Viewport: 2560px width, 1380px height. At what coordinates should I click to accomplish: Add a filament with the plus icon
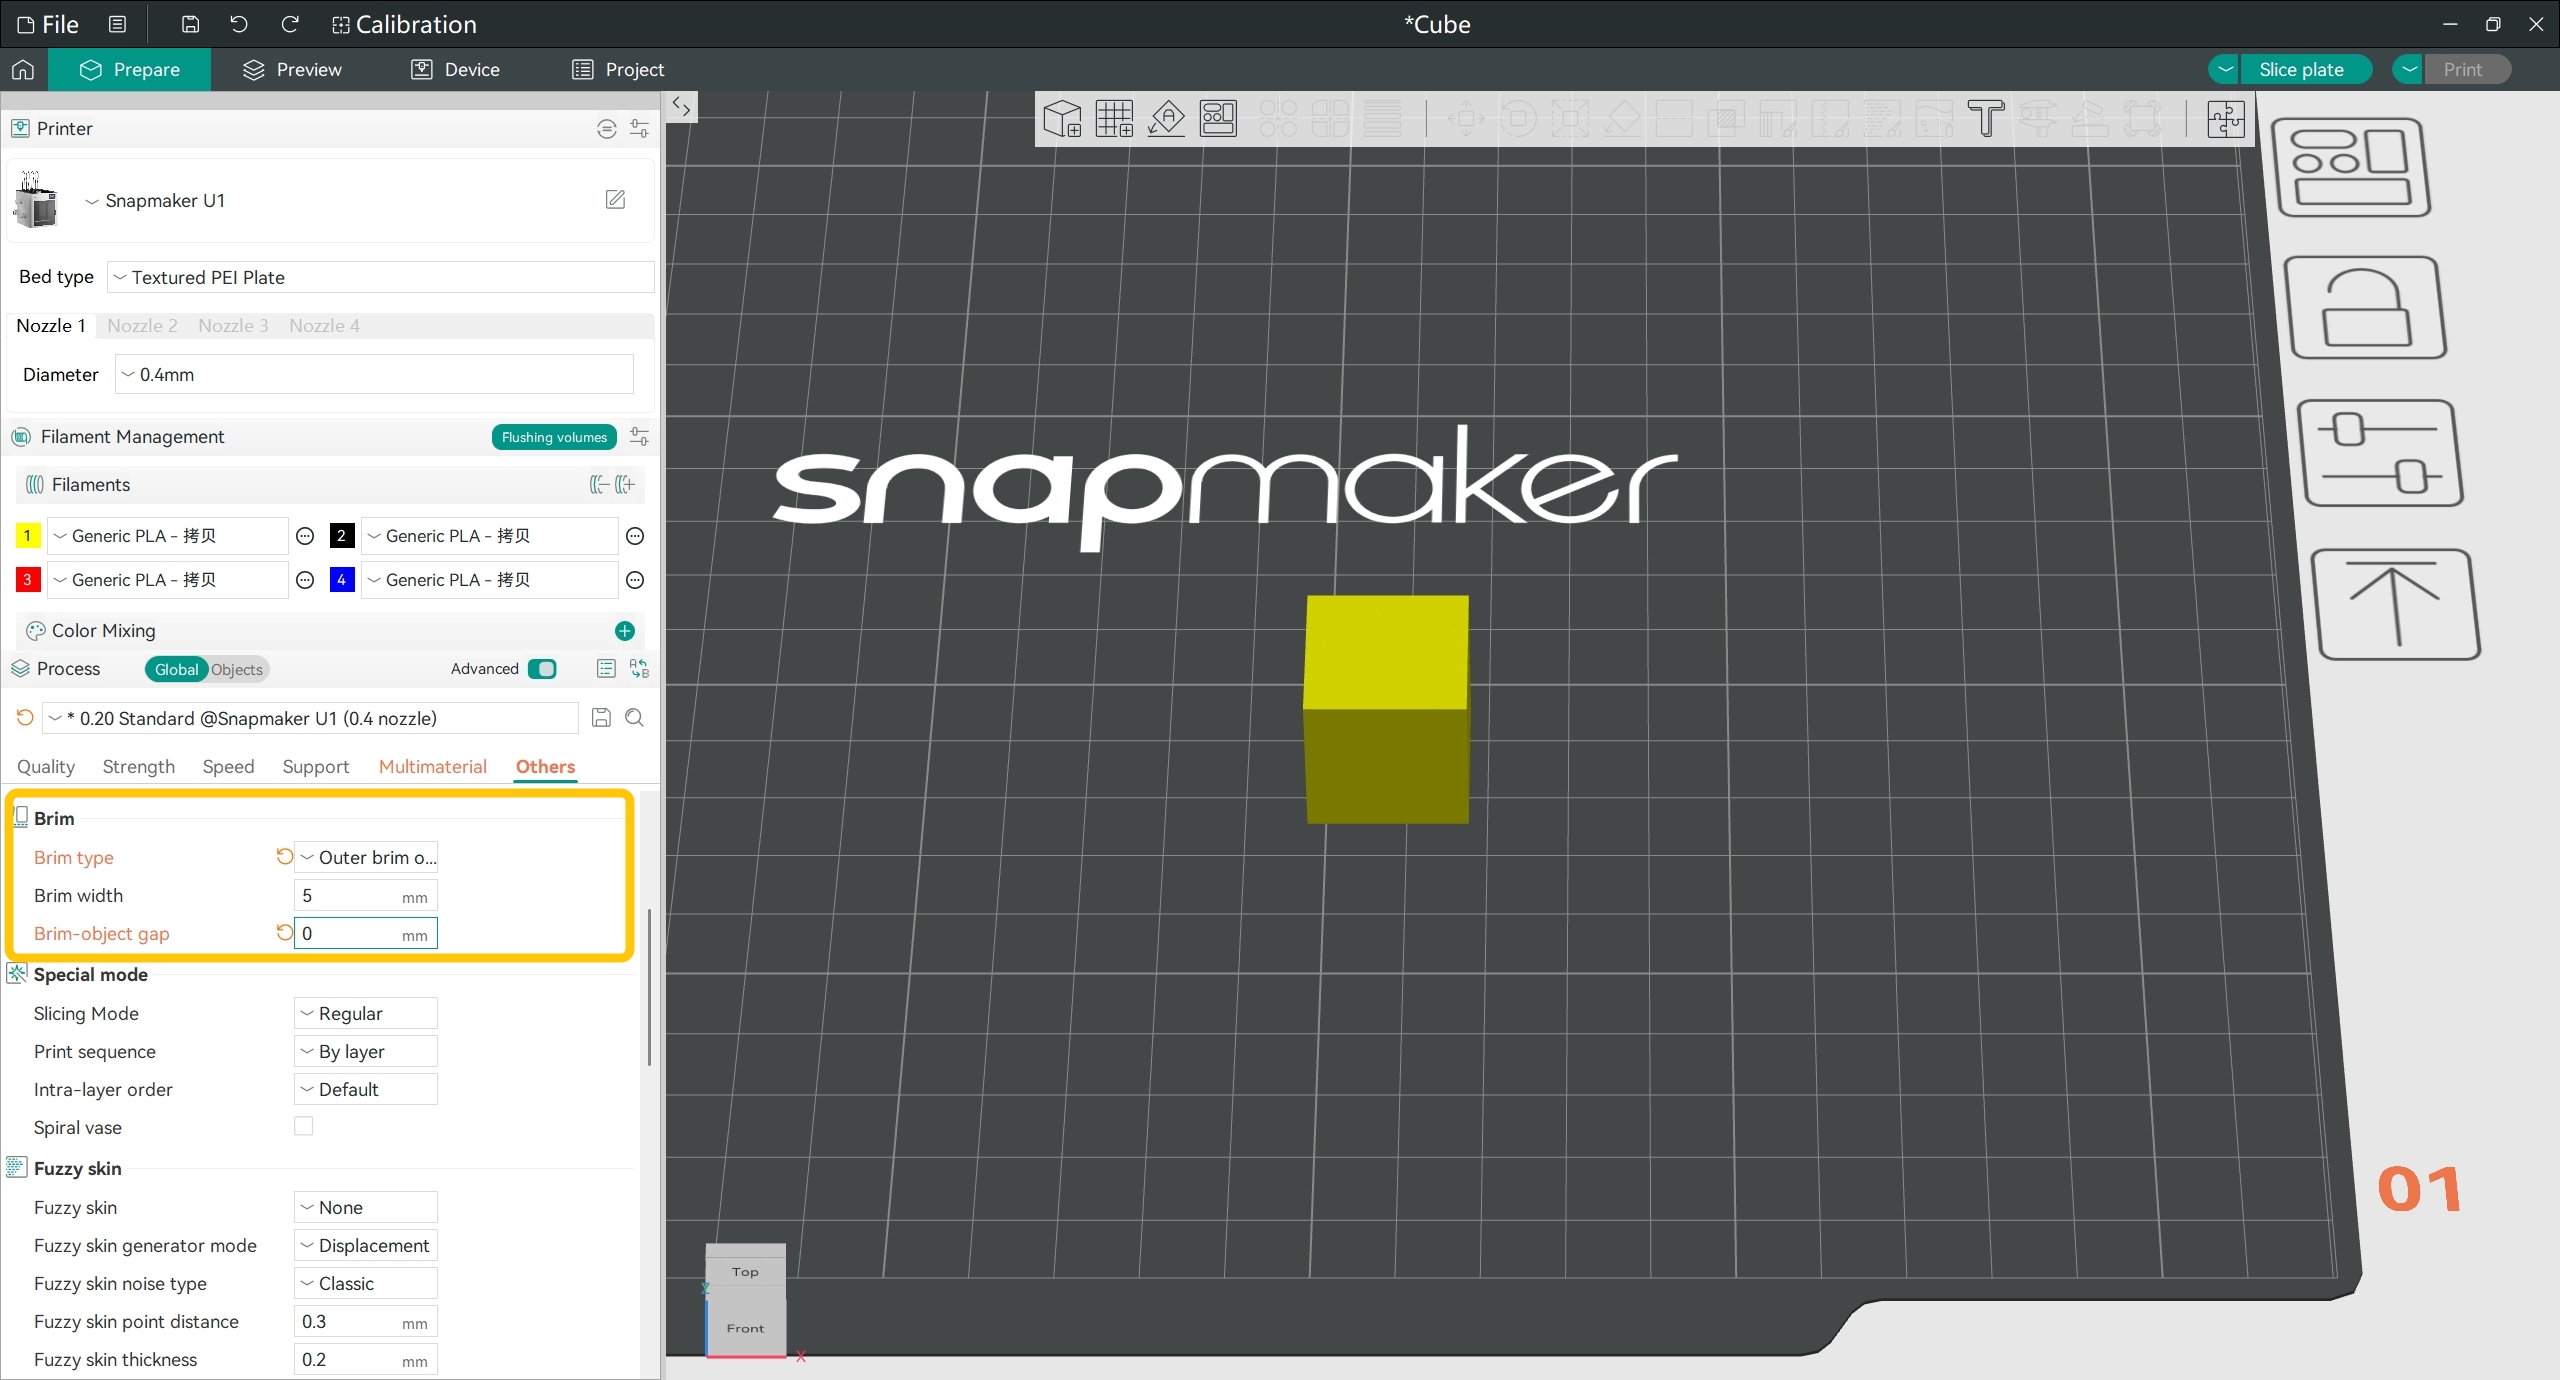pos(625,485)
